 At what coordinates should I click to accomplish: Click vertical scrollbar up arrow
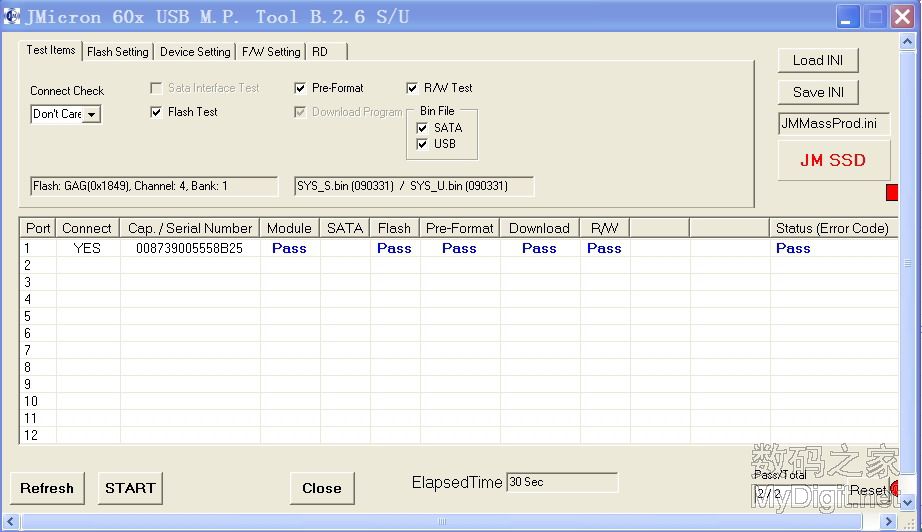pos(907,42)
